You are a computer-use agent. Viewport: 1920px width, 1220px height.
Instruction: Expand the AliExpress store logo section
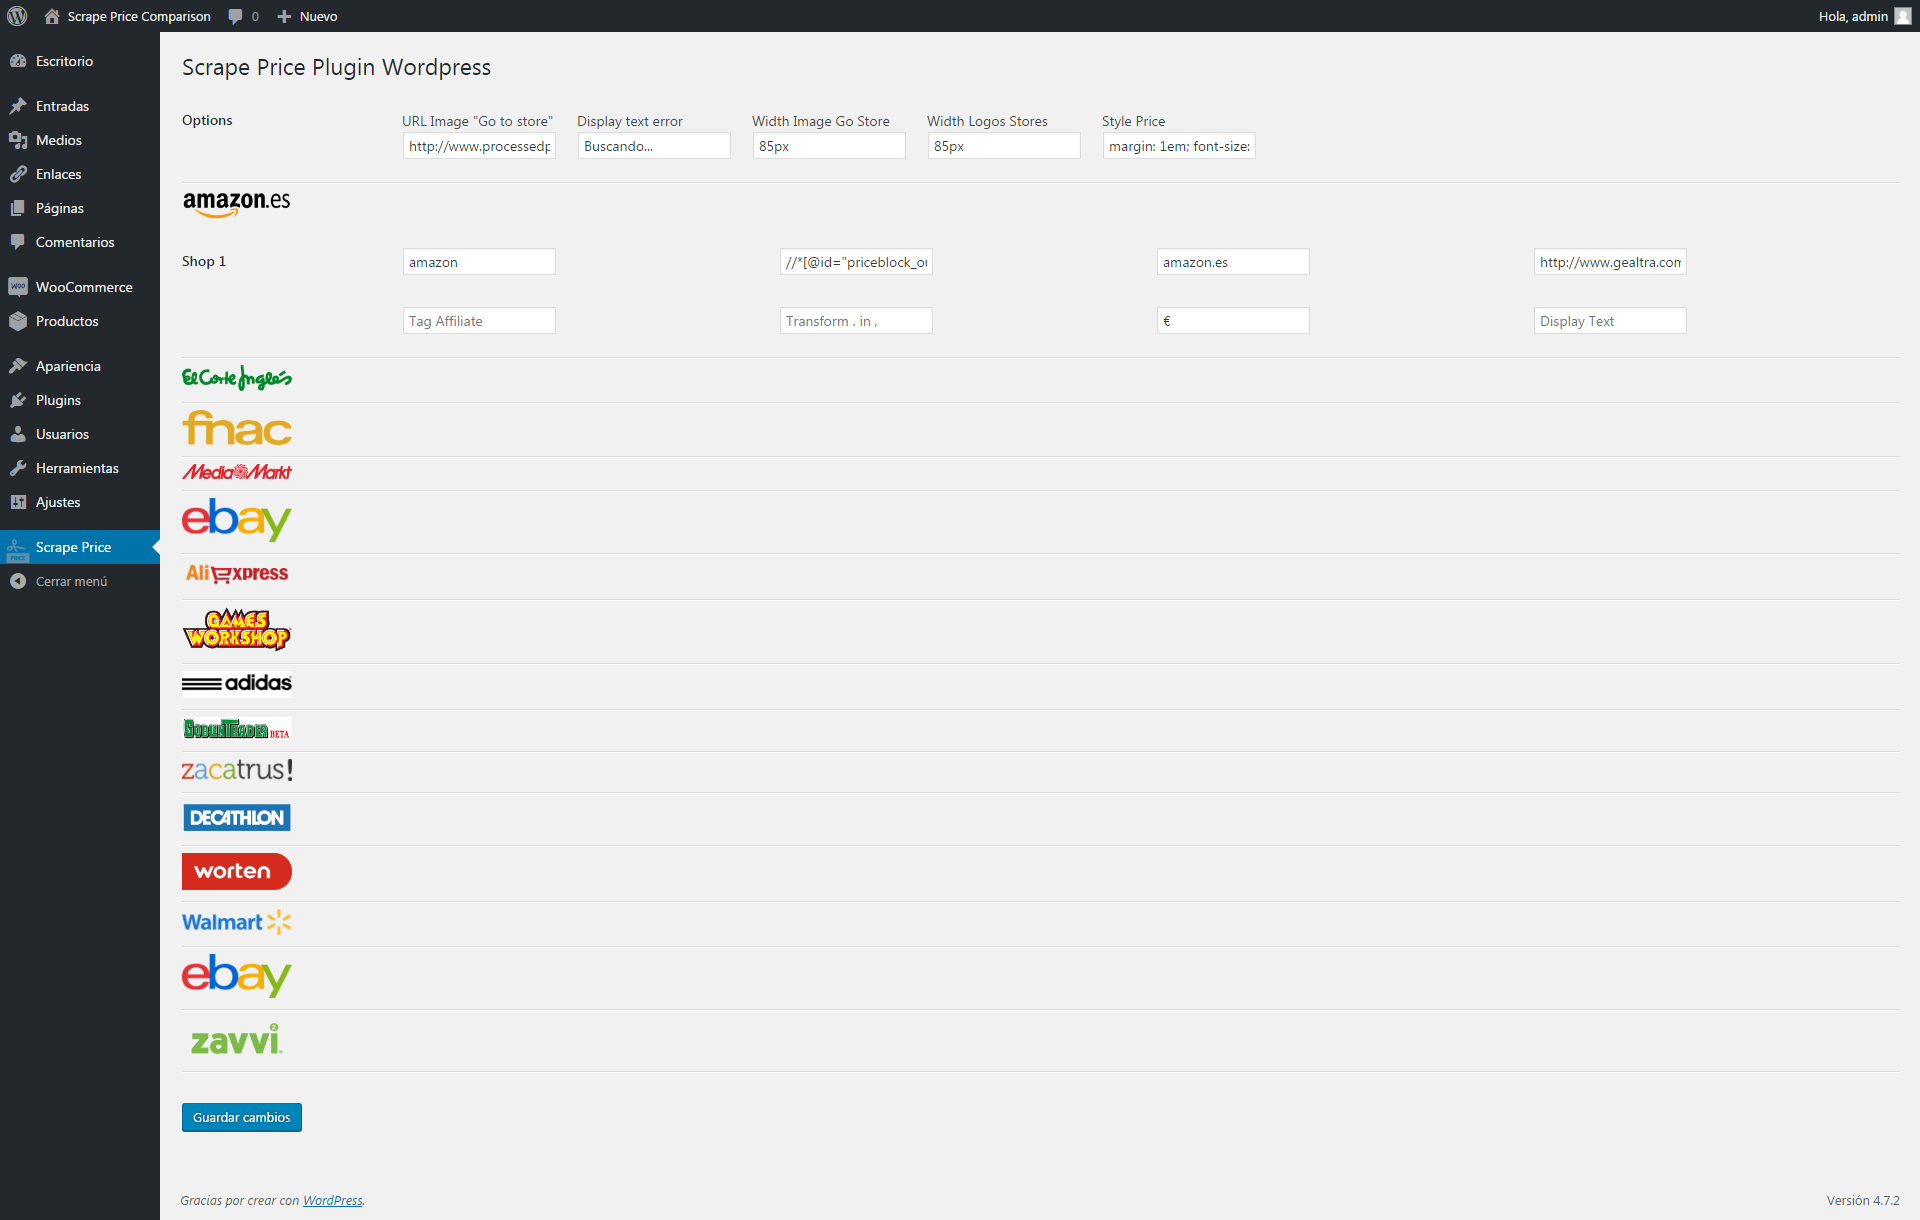(237, 573)
